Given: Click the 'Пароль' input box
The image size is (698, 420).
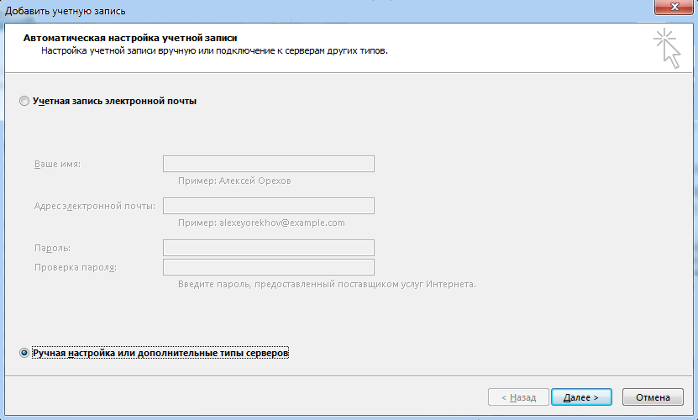Looking at the screenshot, I should pyautogui.click(x=268, y=247).
